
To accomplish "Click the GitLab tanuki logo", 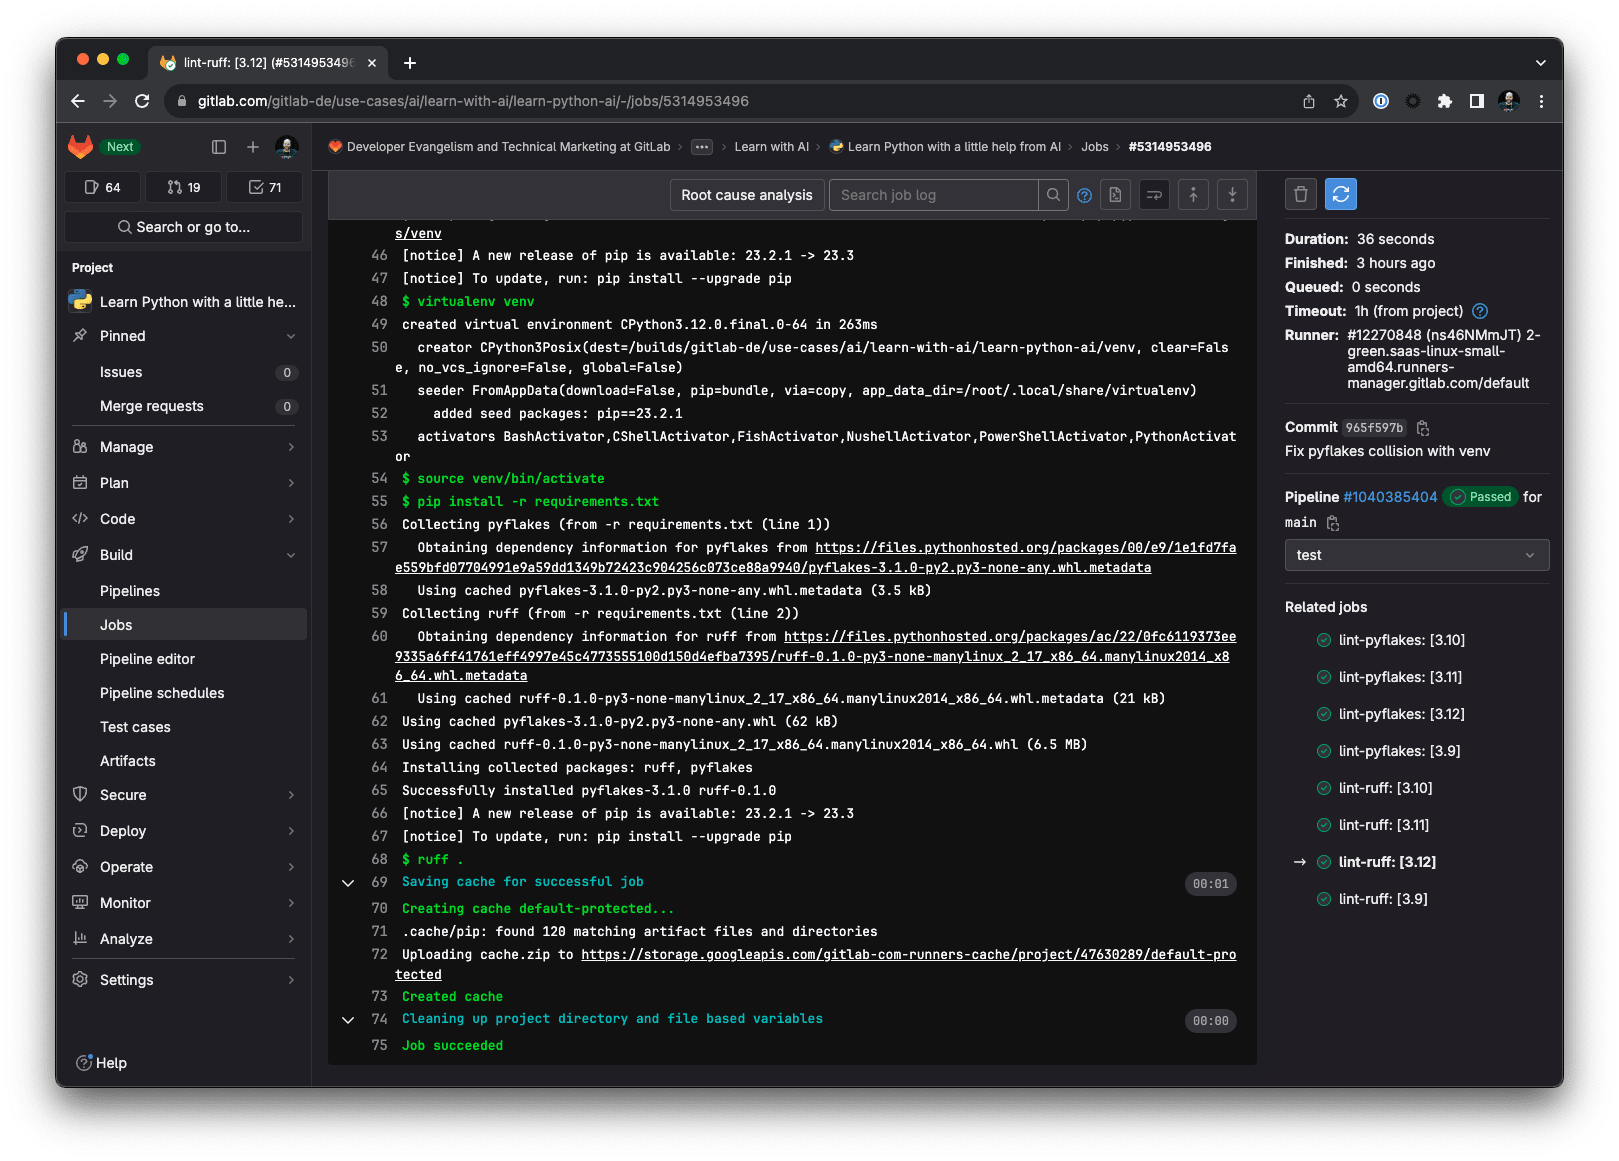I will pos(80,147).
